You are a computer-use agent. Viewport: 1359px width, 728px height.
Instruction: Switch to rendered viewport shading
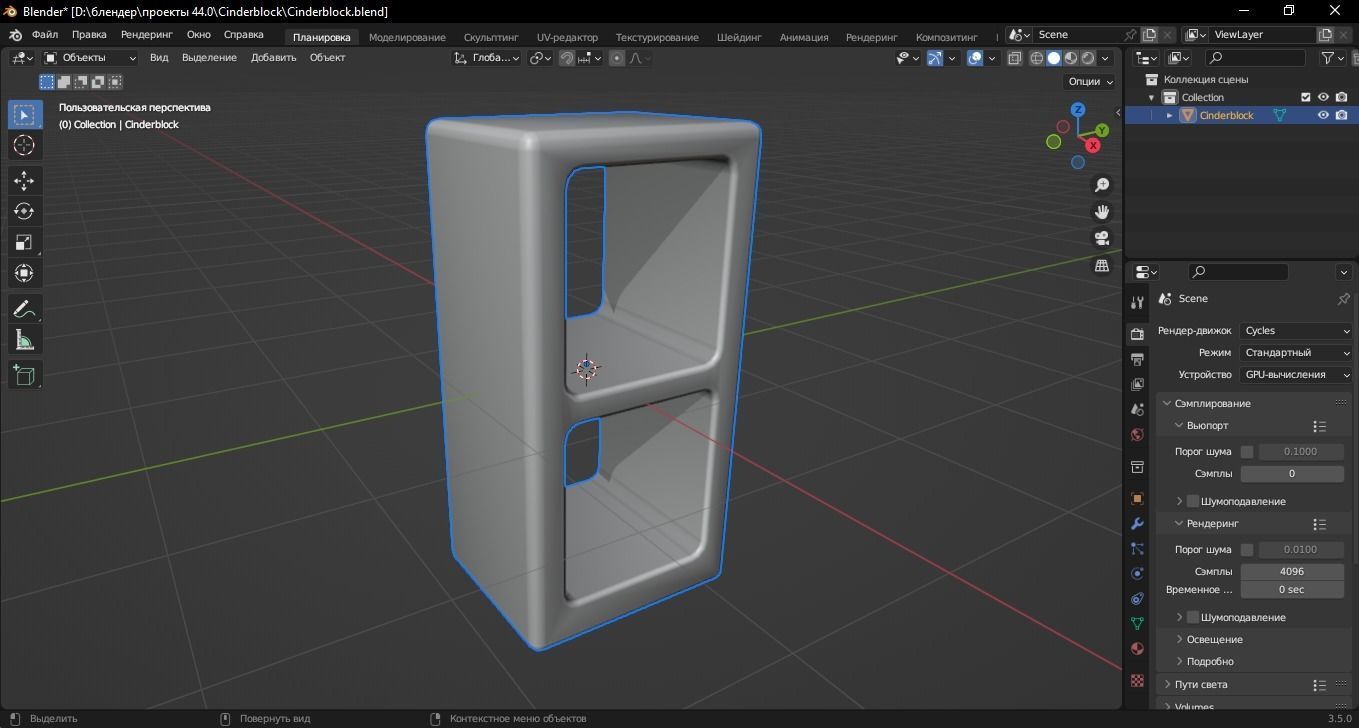tap(1088, 58)
